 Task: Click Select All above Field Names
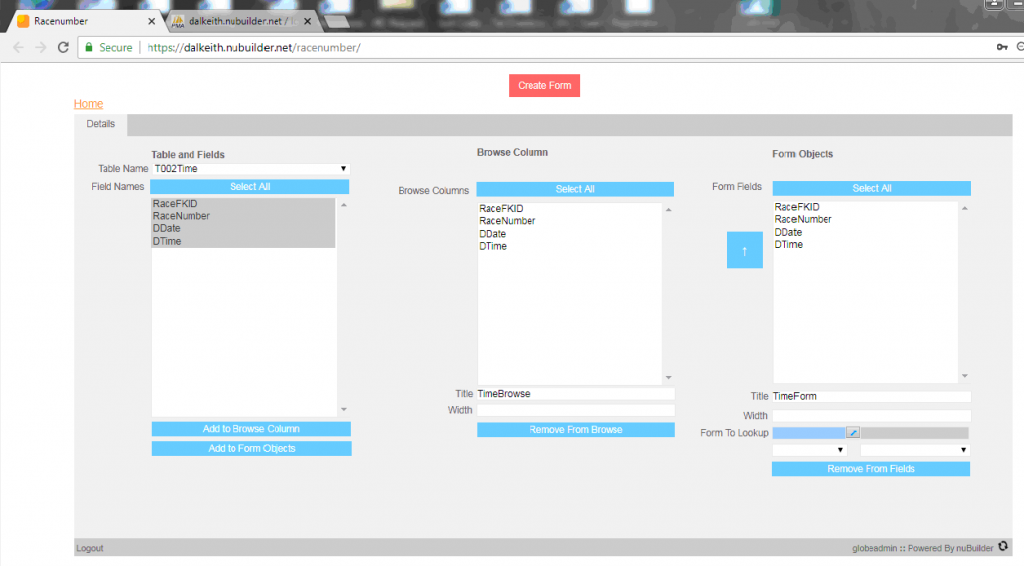pyautogui.click(x=249, y=187)
